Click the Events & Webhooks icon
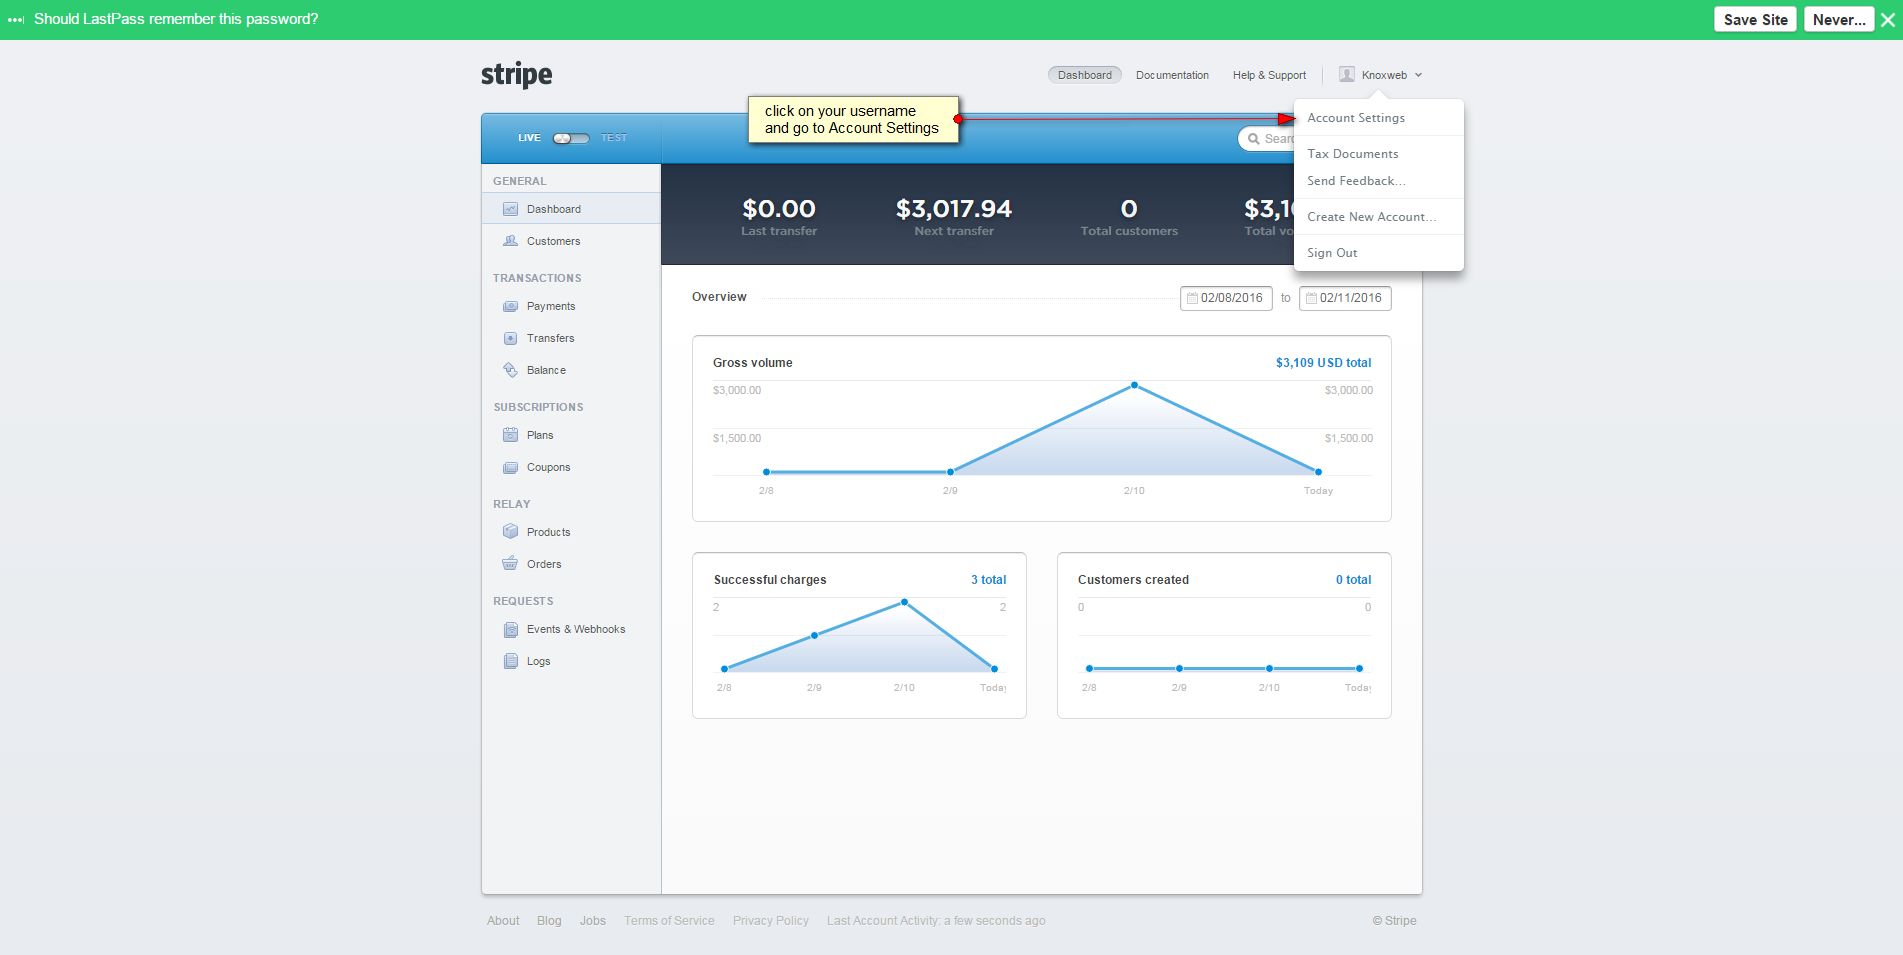 [510, 629]
